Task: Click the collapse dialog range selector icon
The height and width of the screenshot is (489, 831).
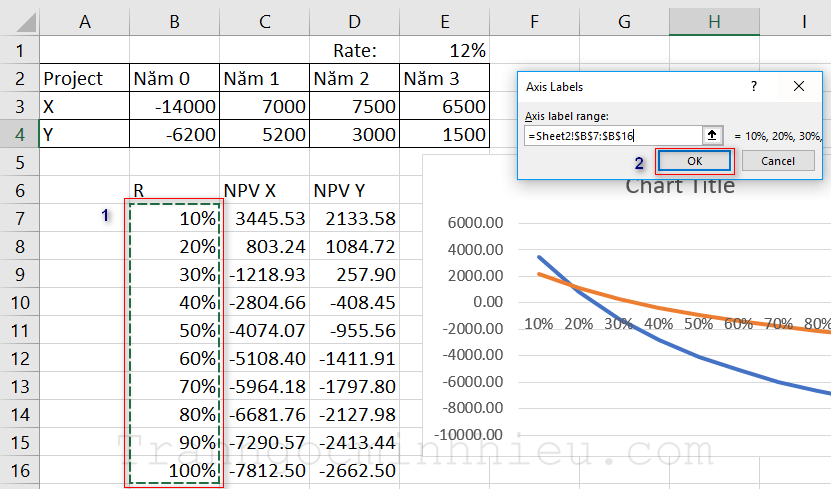Action: coord(712,135)
